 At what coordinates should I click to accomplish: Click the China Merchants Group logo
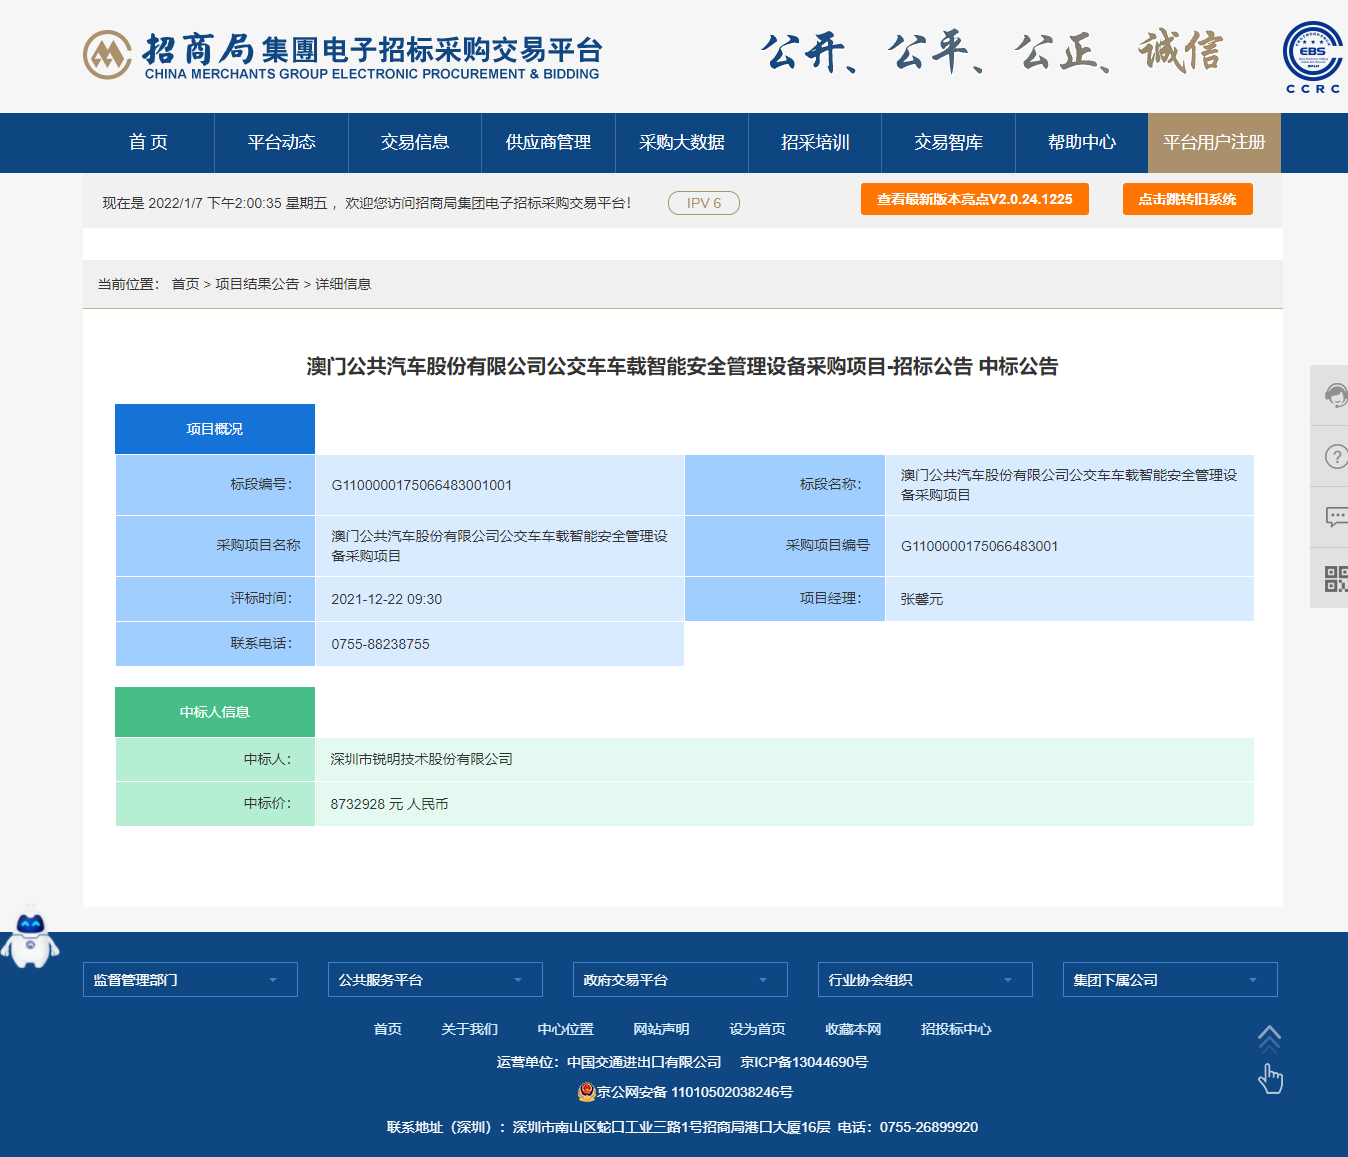coord(107,54)
